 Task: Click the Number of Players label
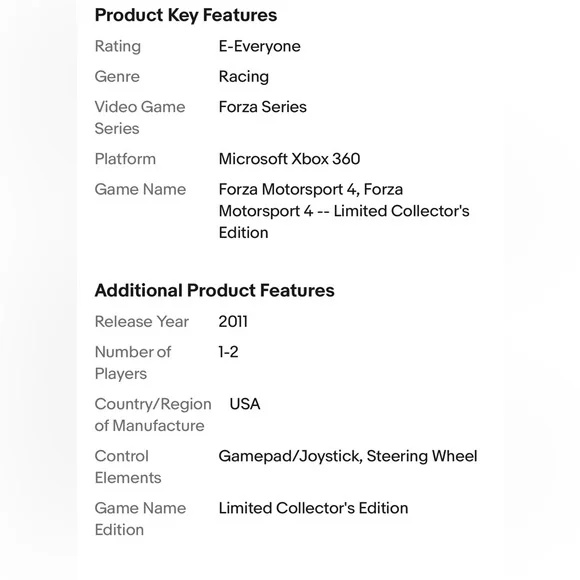[133, 362]
